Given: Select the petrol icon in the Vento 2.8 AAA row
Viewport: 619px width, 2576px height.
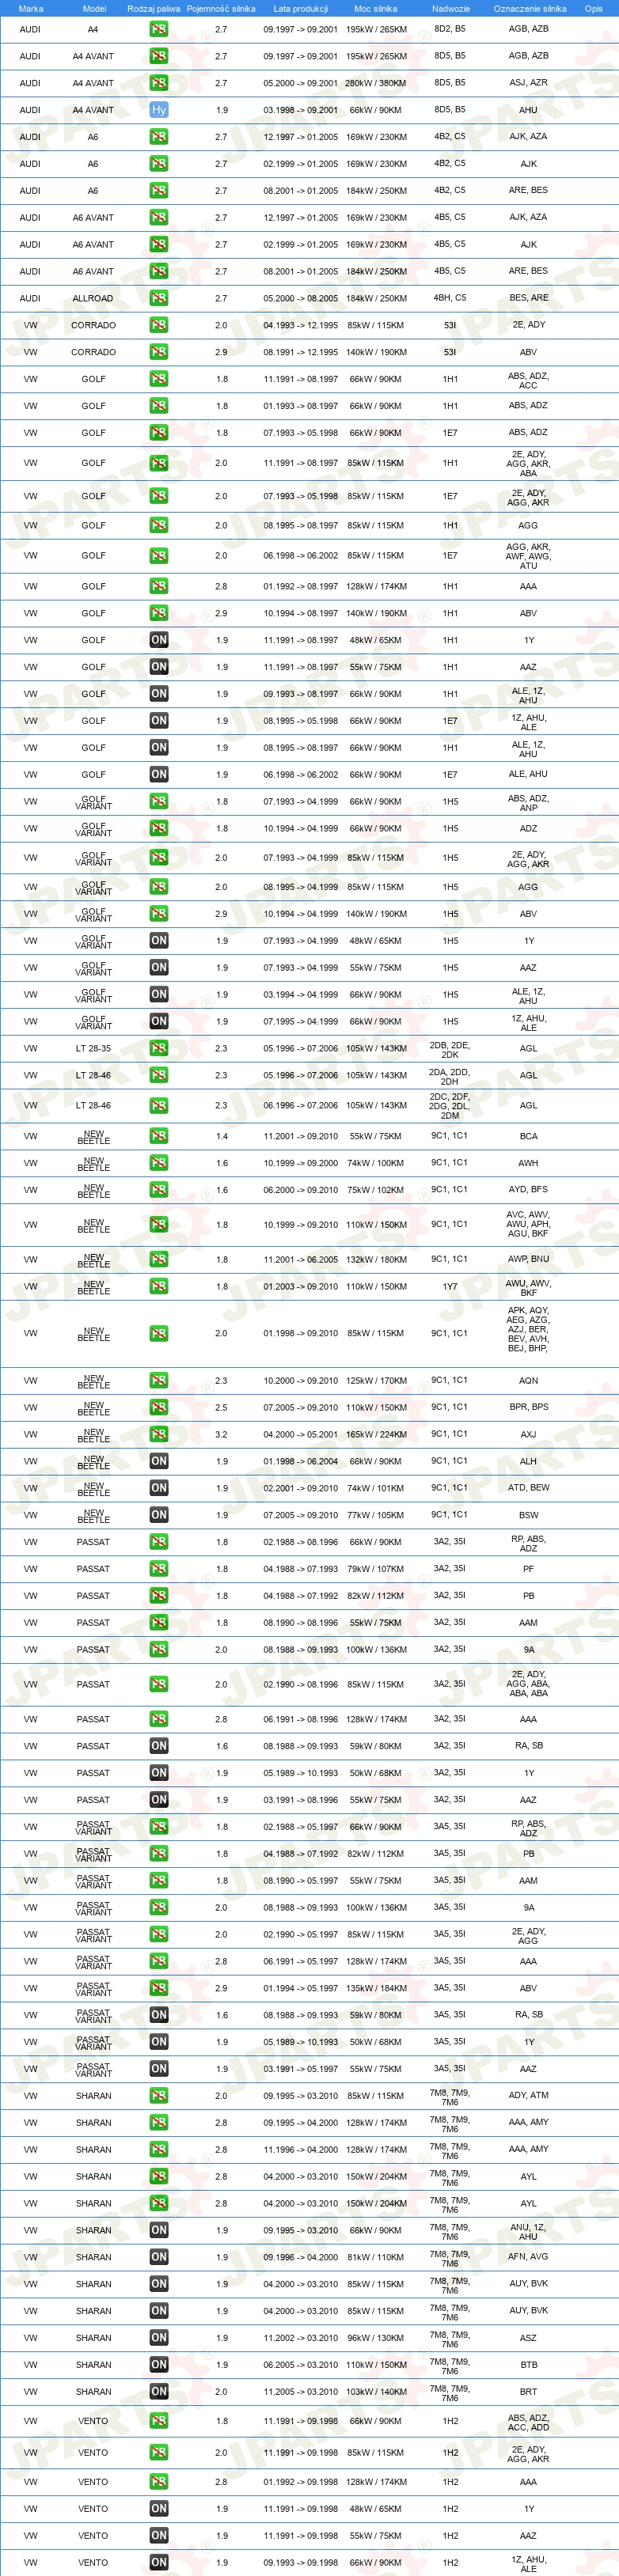Looking at the screenshot, I should (158, 2482).
